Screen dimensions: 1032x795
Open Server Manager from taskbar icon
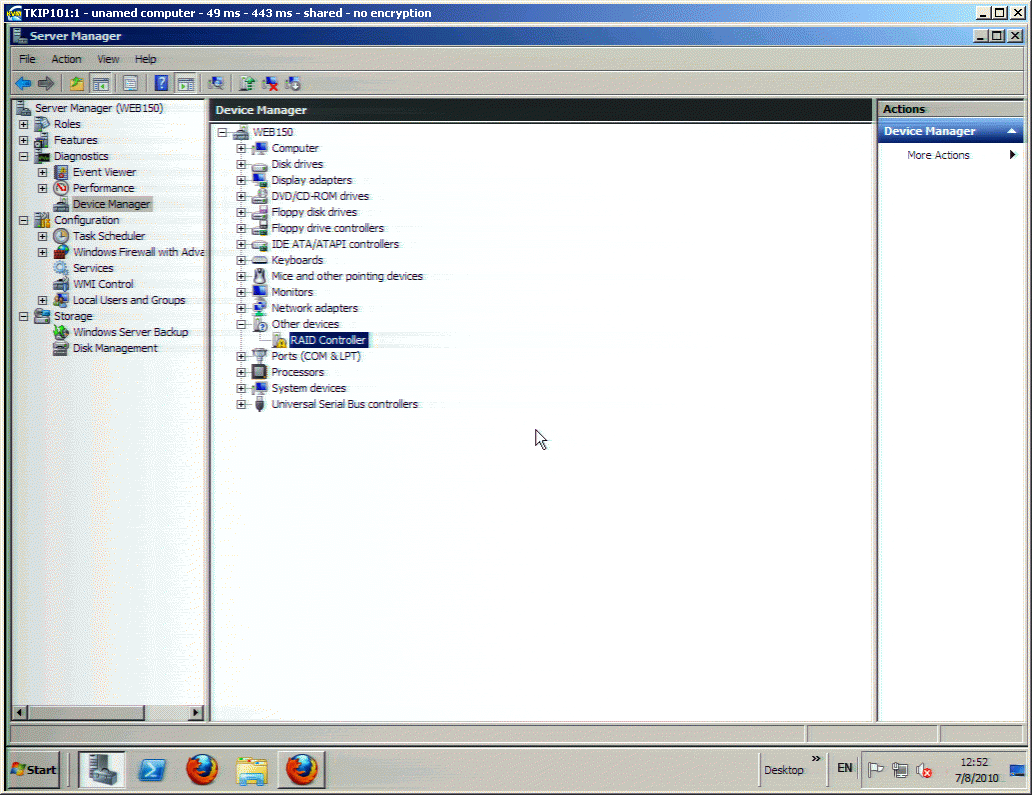click(101, 769)
